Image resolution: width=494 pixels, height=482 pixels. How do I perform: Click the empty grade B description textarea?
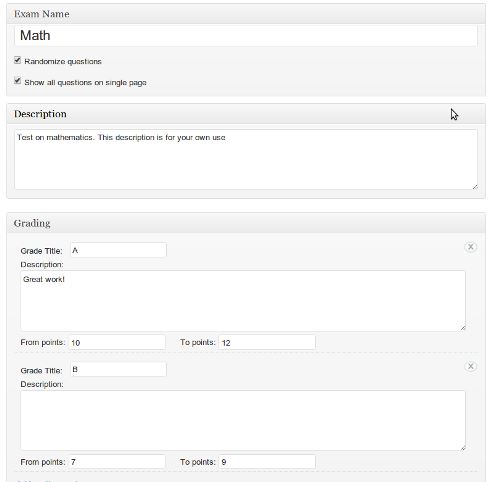click(x=243, y=421)
